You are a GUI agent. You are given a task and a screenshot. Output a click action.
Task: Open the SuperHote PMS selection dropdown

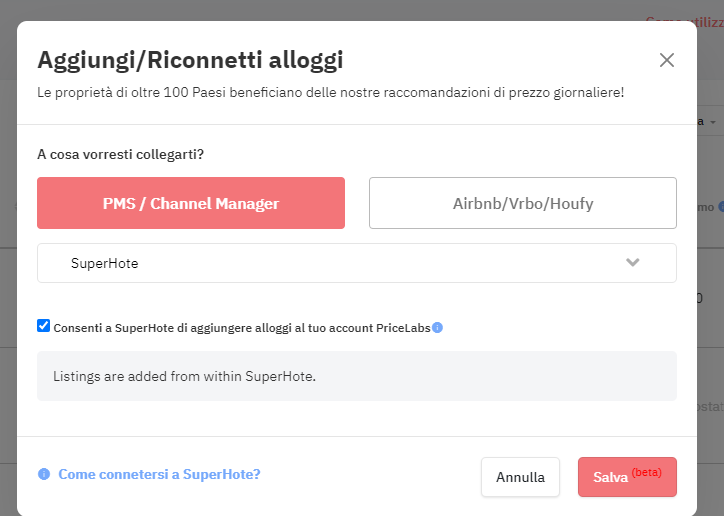(x=356, y=263)
